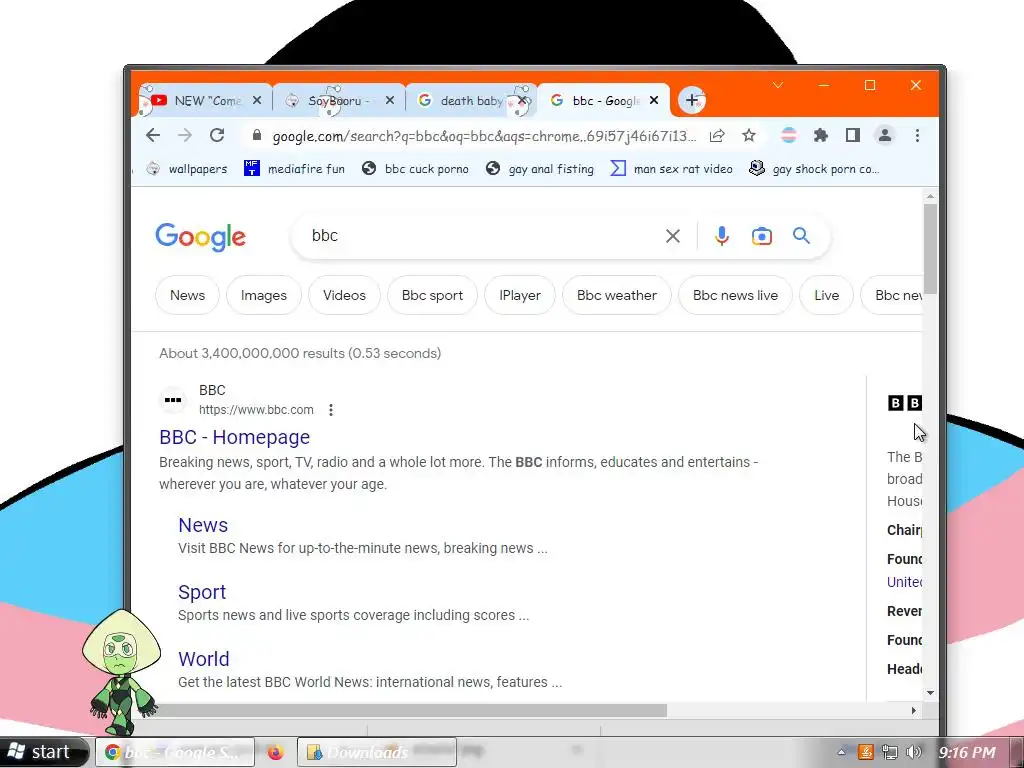Open the volume control in the tray
Image resolution: width=1024 pixels, height=768 pixels.
click(x=914, y=752)
